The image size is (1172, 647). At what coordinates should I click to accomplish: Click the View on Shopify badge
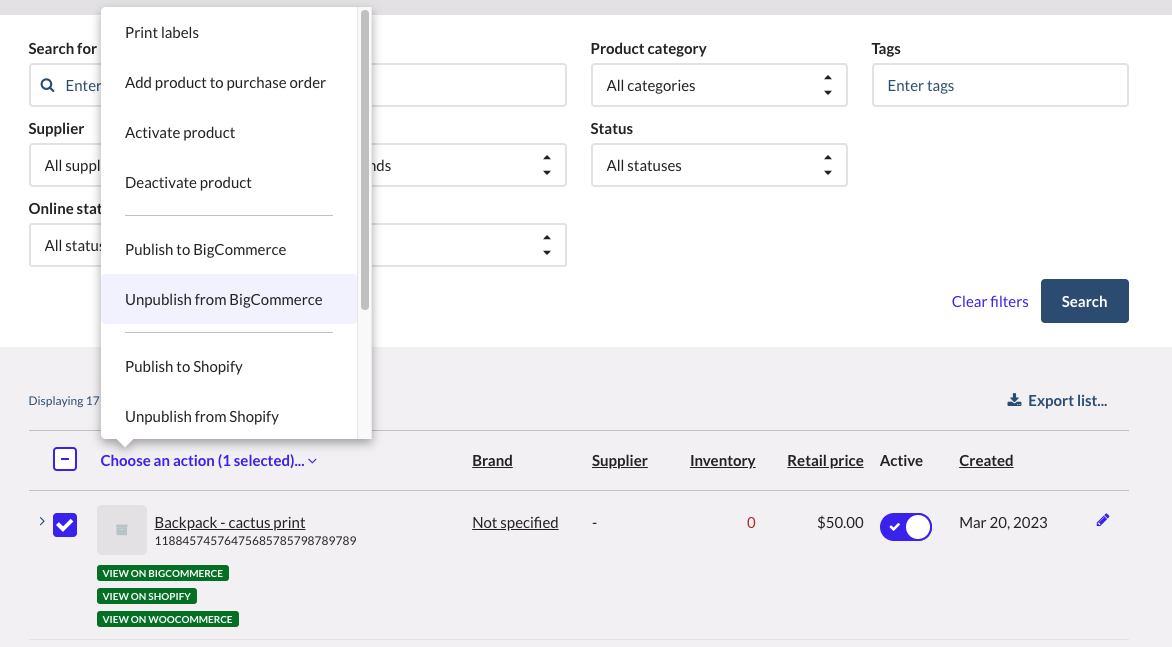pyautogui.click(x=147, y=596)
